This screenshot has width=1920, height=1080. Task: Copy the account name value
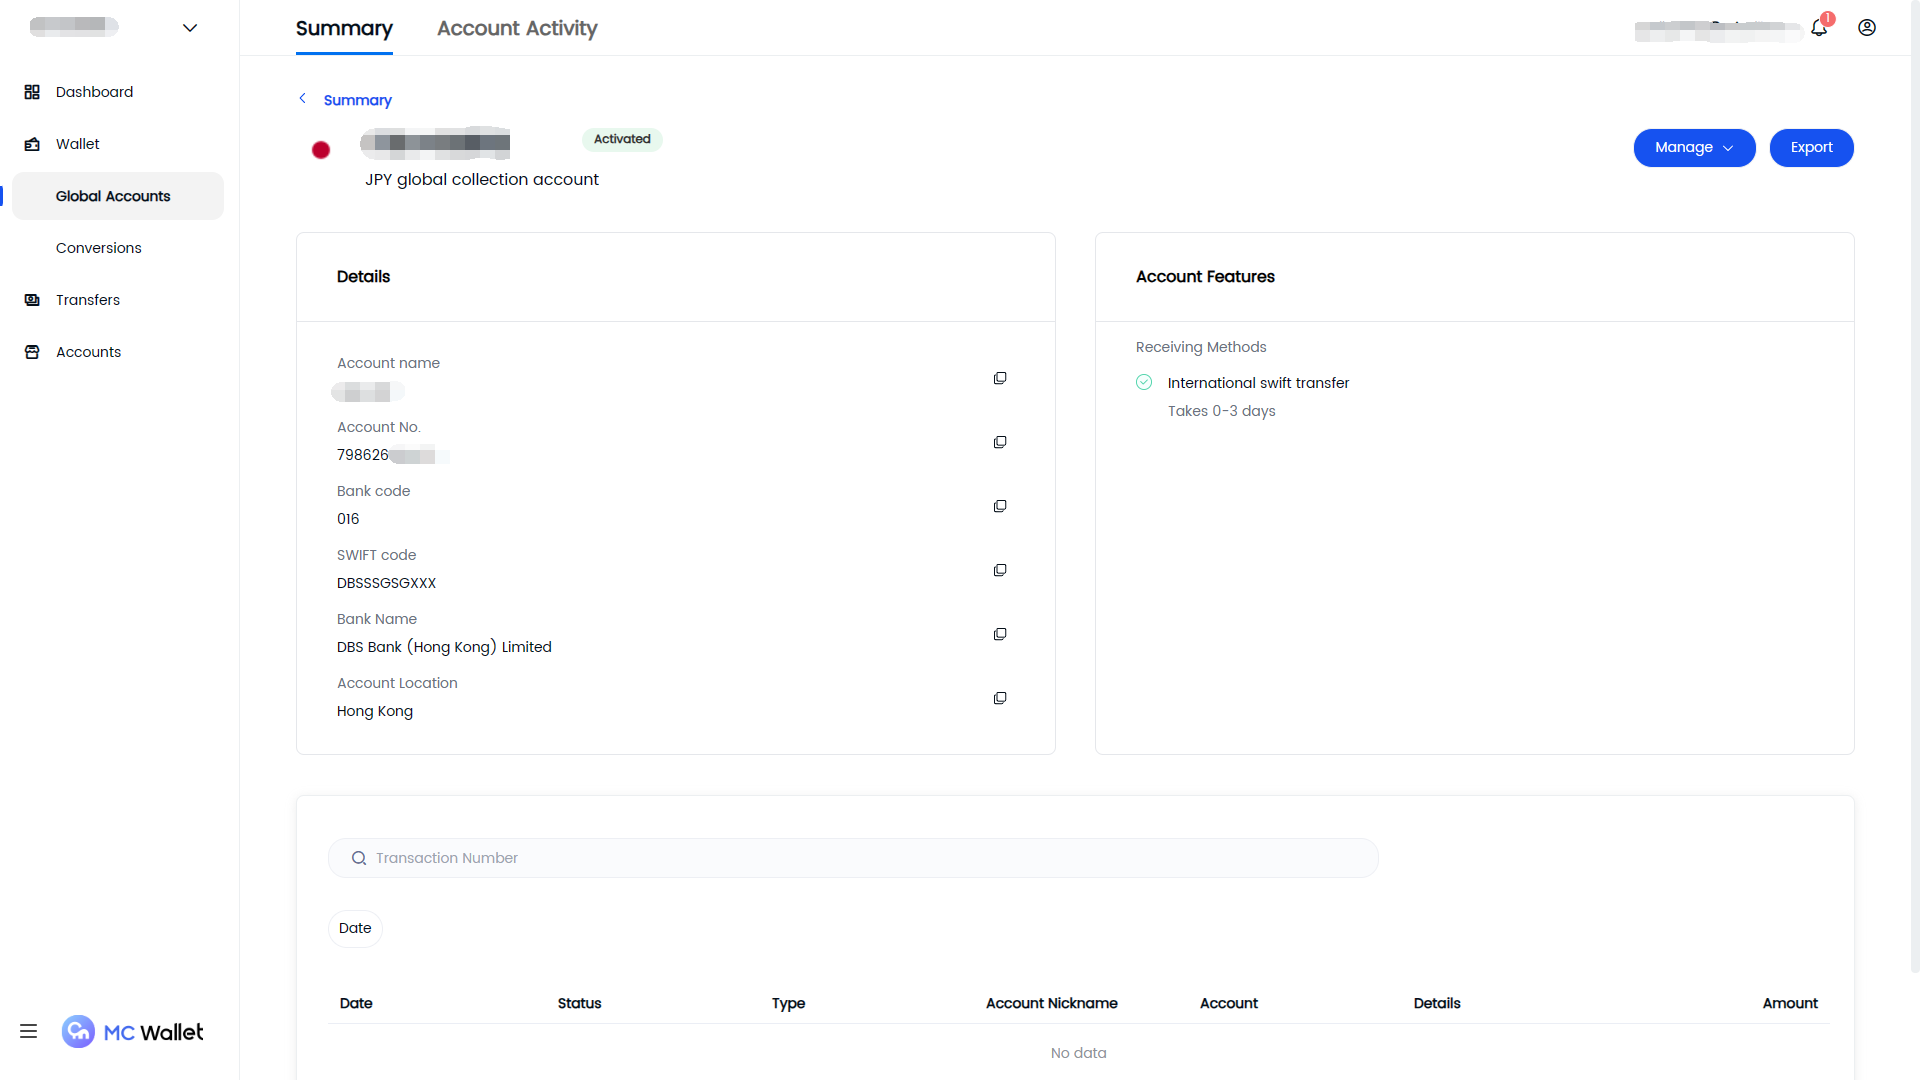[x=999, y=378]
